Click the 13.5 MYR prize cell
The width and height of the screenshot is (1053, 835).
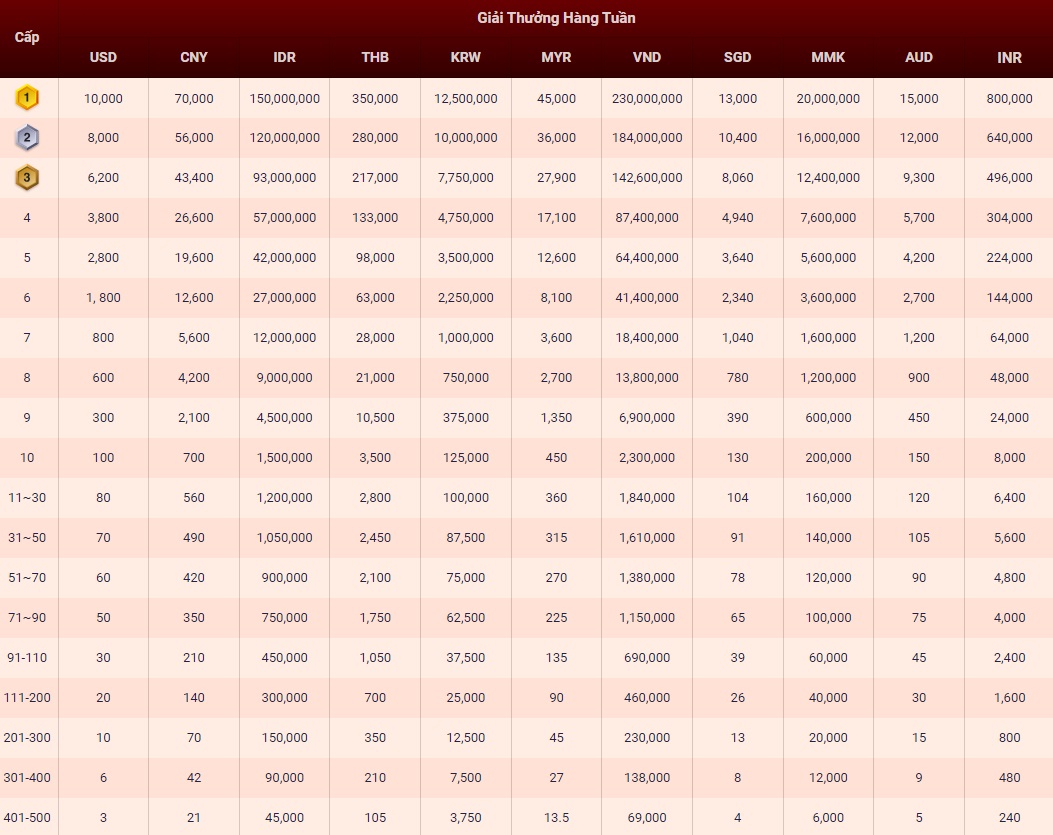coord(556,817)
